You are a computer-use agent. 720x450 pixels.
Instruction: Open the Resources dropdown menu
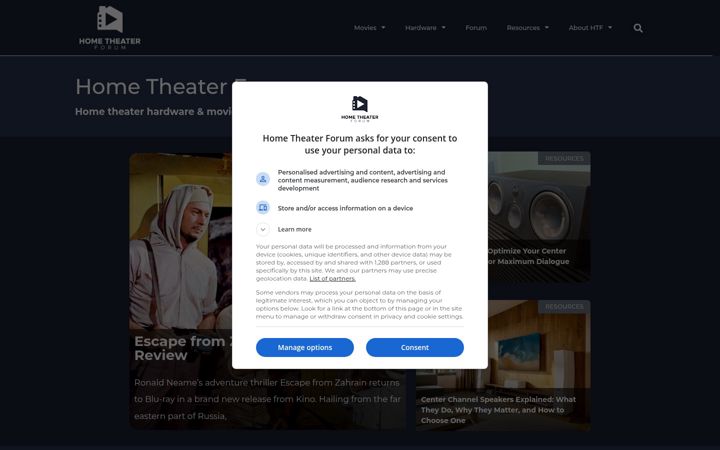tap(528, 28)
